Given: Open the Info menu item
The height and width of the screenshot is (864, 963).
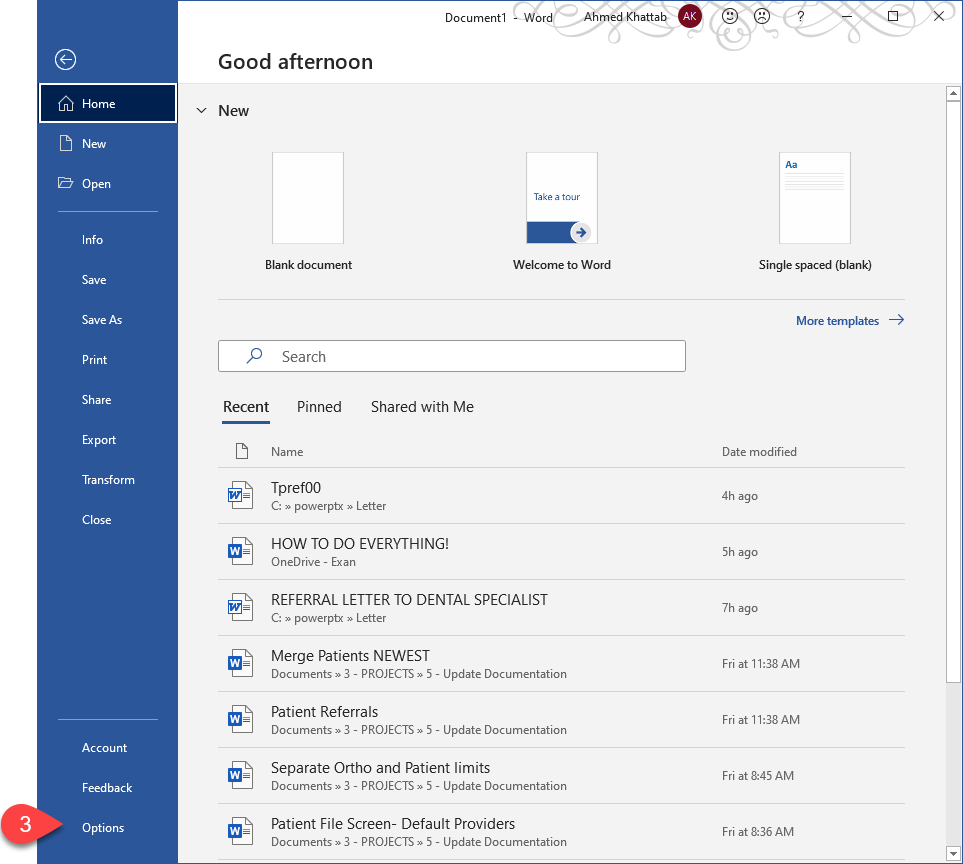Looking at the screenshot, I should [x=92, y=239].
